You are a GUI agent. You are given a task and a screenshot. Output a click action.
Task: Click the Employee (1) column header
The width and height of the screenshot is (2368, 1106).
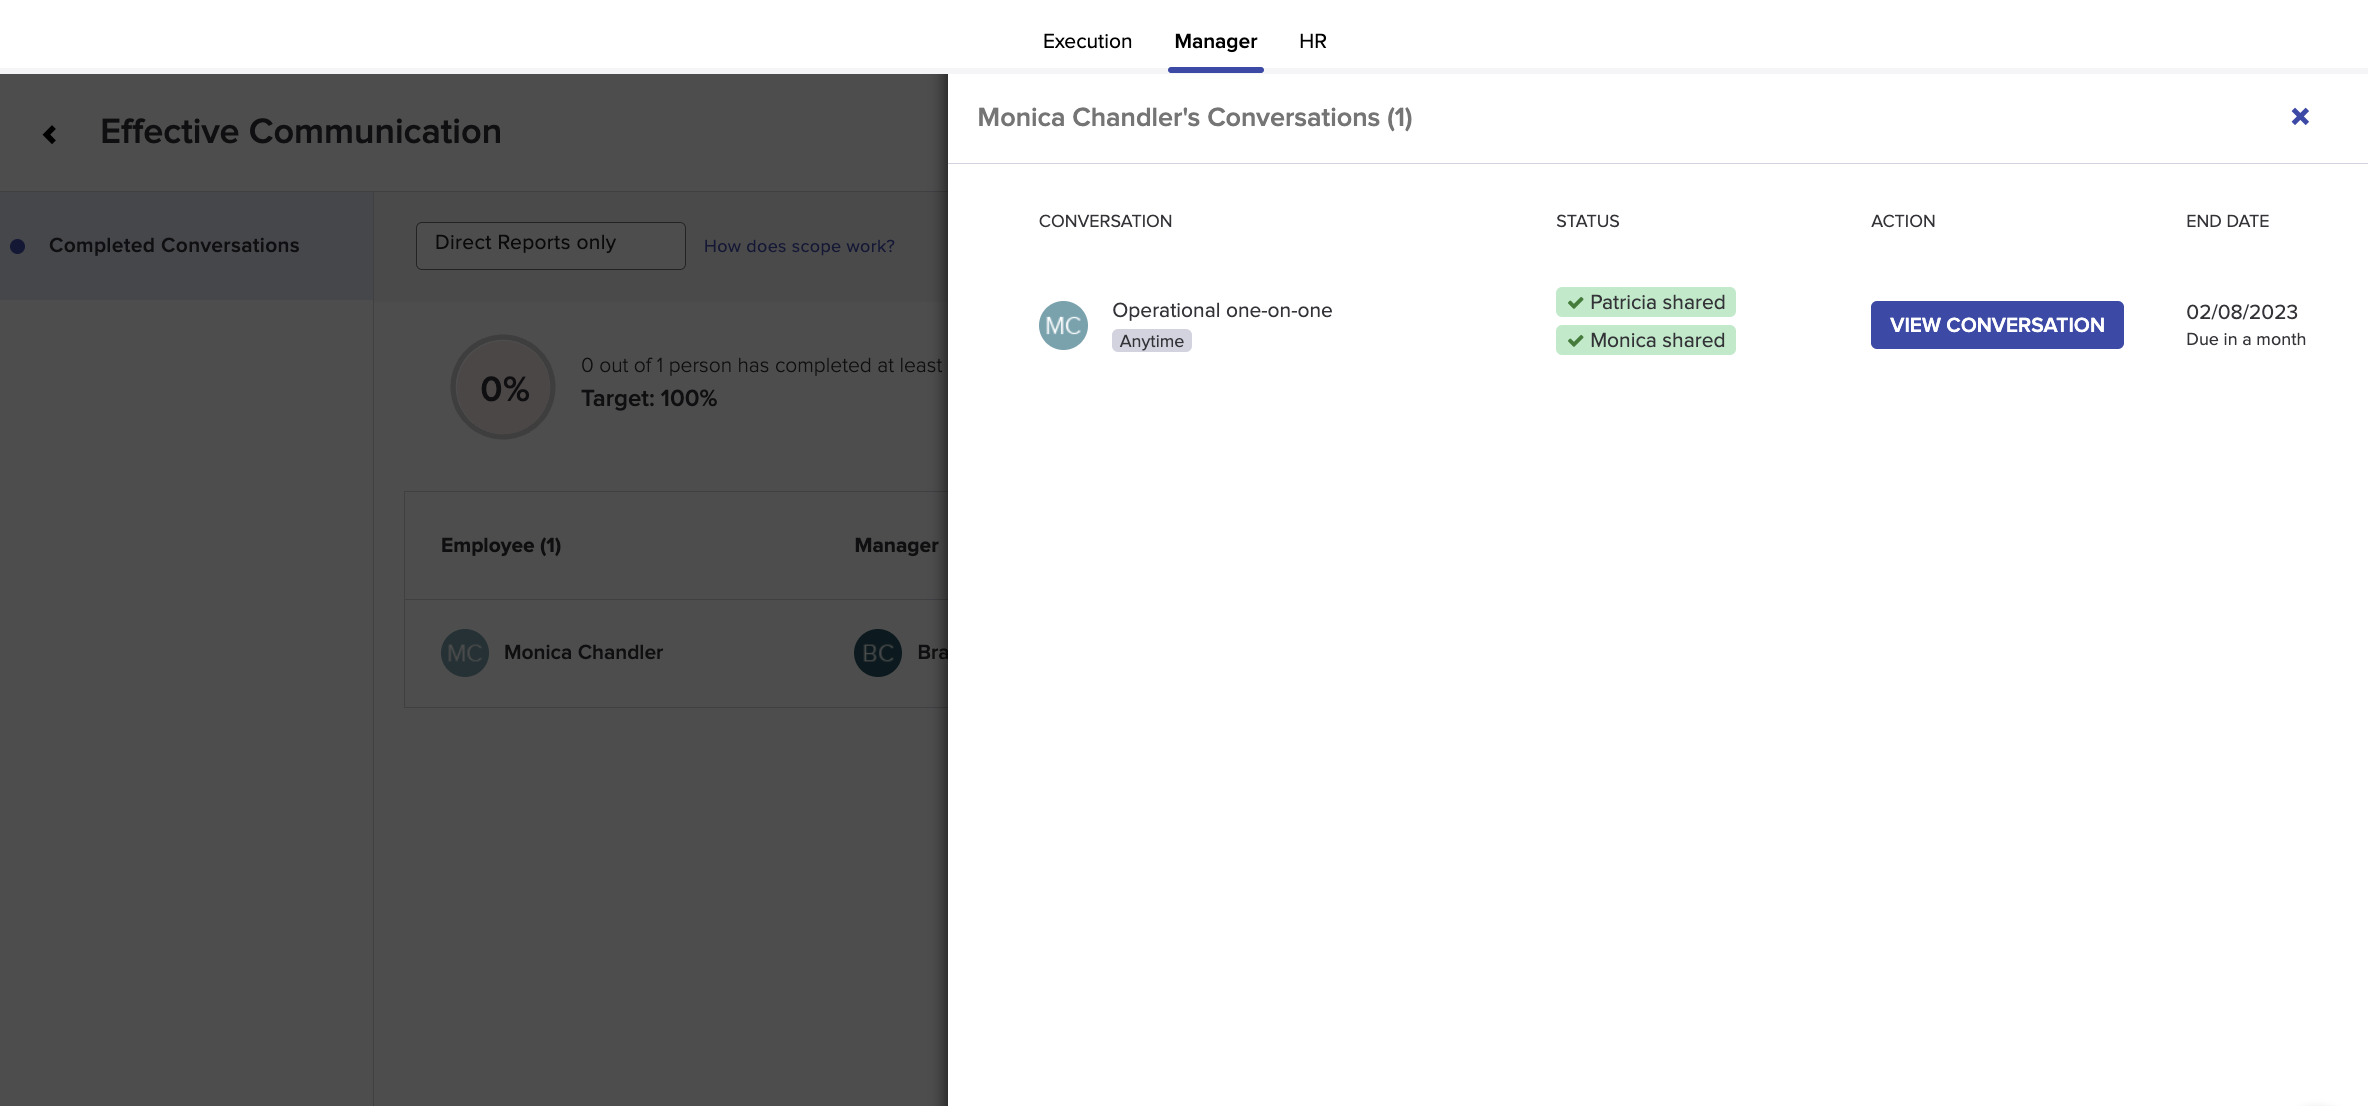tap(501, 545)
